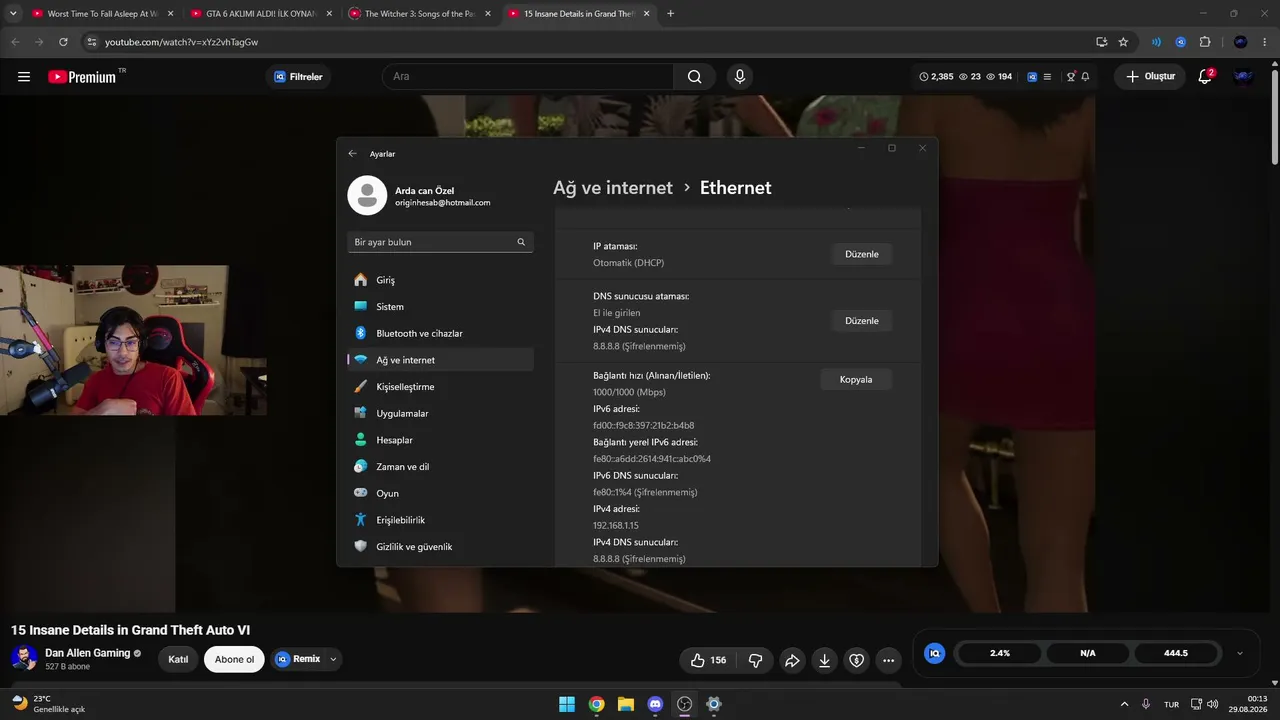Open Zaman ve dil settings
The width and height of the screenshot is (1280, 720).
tap(440, 467)
